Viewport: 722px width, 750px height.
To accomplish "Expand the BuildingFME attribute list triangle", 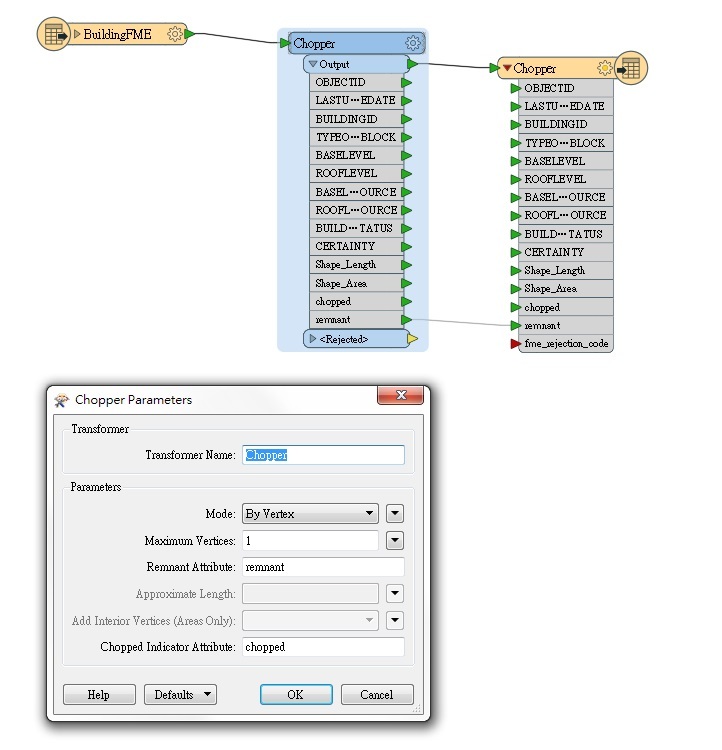I will (x=77, y=34).
